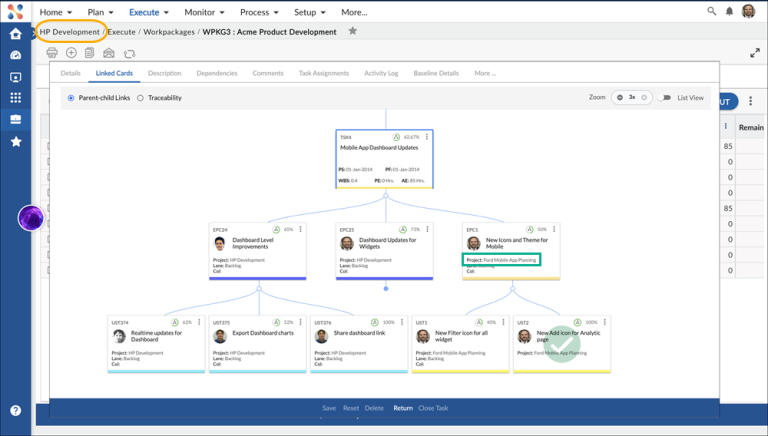Click HP Development breadcrumb link
This screenshot has width=768, height=436.
click(70, 32)
